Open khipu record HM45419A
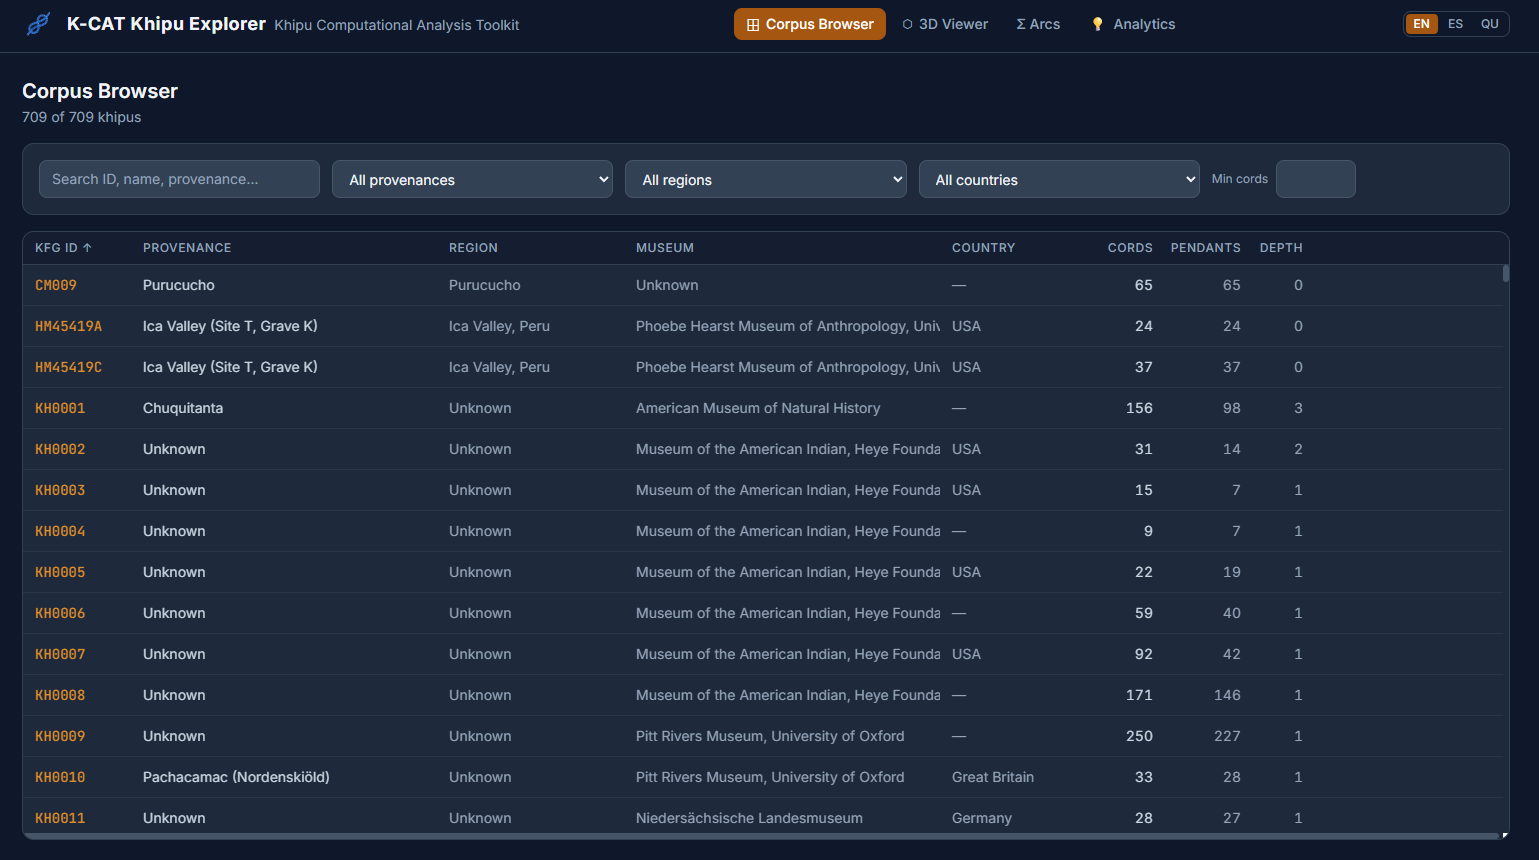This screenshot has height=860, width=1539. pos(68,327)
